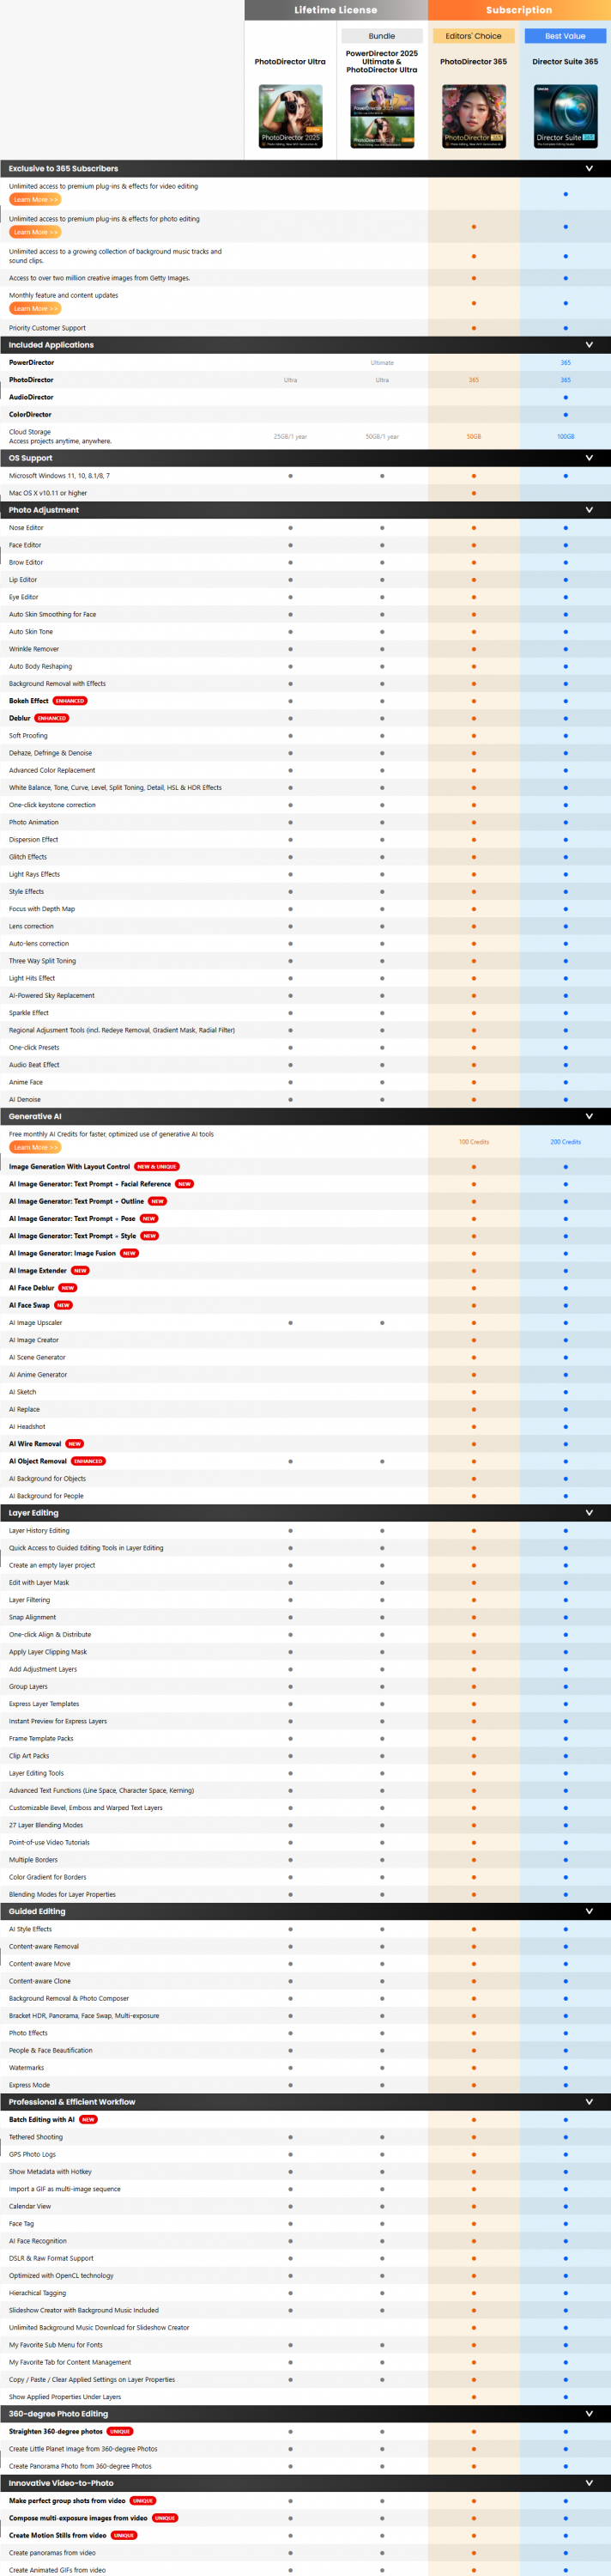The height and width of the screenshot is (2576, 611).
Task: Click the PhotoDirector 365 product title
Action: point(474,62)
